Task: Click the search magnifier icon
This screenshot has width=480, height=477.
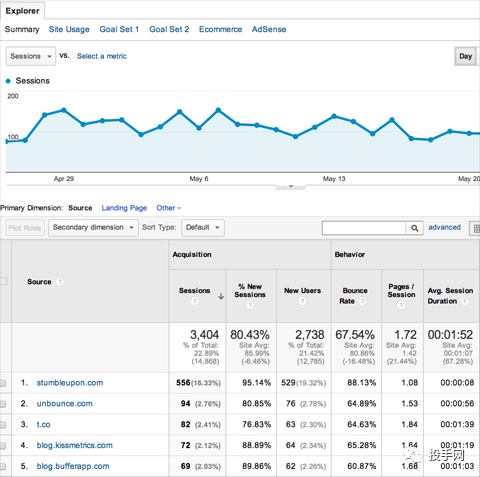Action: point(414,228)
